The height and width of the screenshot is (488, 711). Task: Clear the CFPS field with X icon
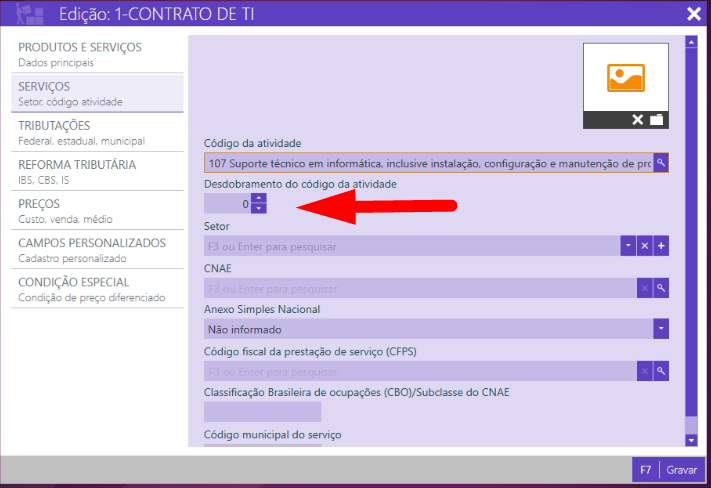point(644,371)
